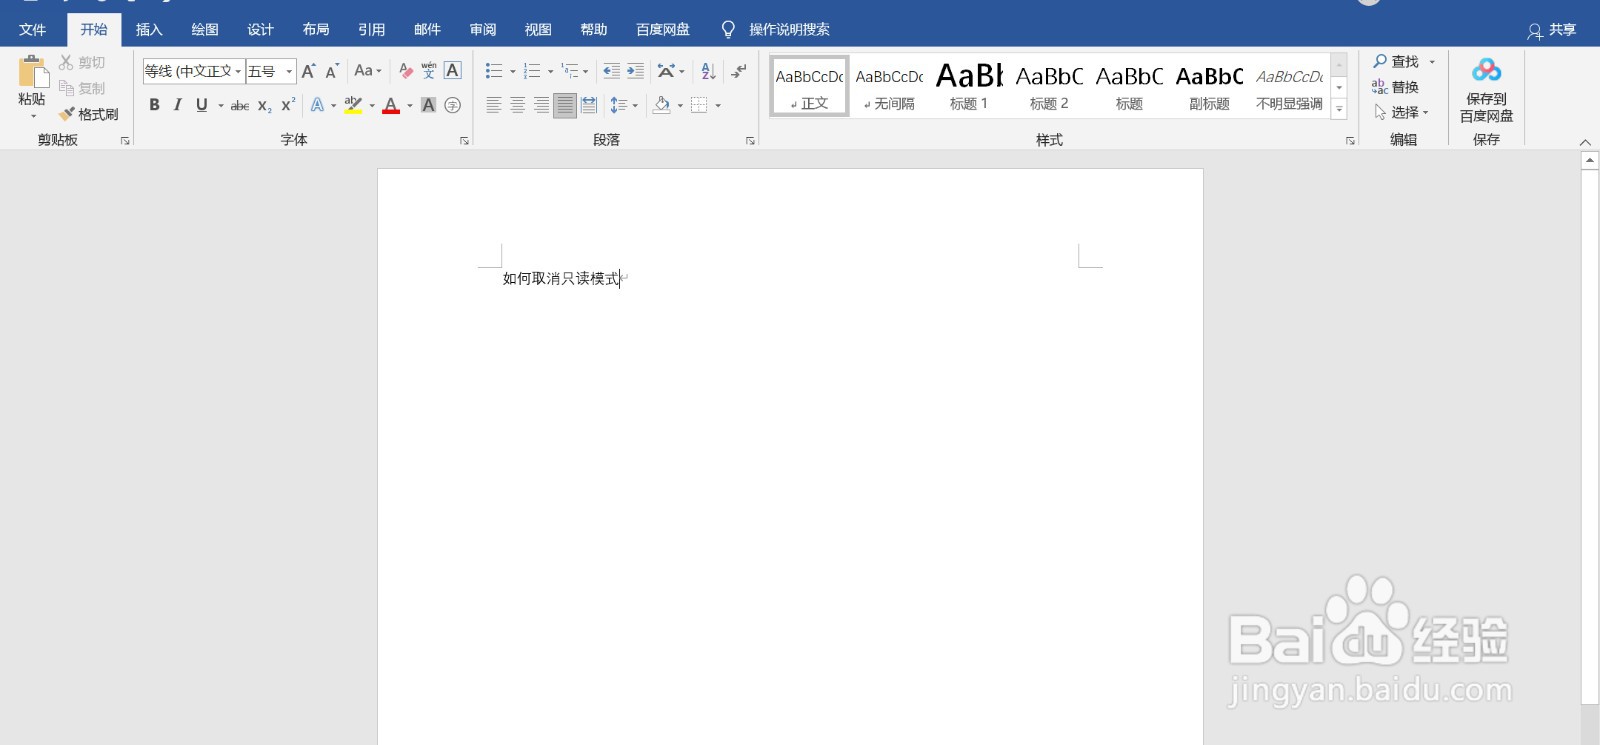Switch to the 插入 Insert tab
The width and height of the screenshot is (1600, 745).
149,30
